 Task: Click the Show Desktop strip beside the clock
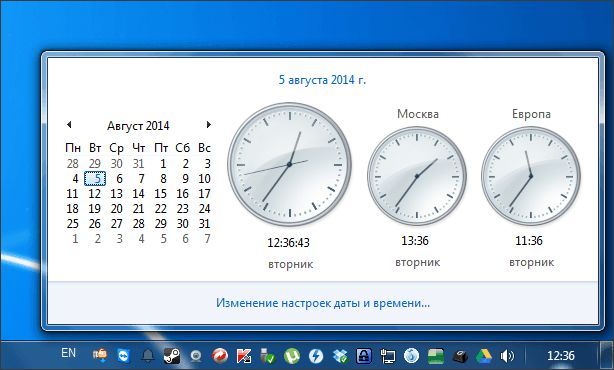[607, 356]
